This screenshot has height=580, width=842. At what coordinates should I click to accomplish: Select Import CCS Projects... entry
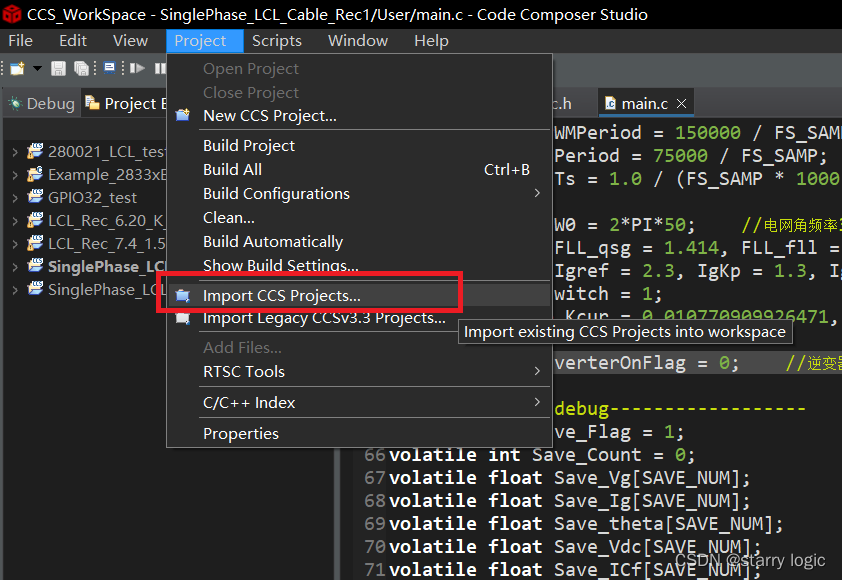pyautogui.click(x=359, y=295)
